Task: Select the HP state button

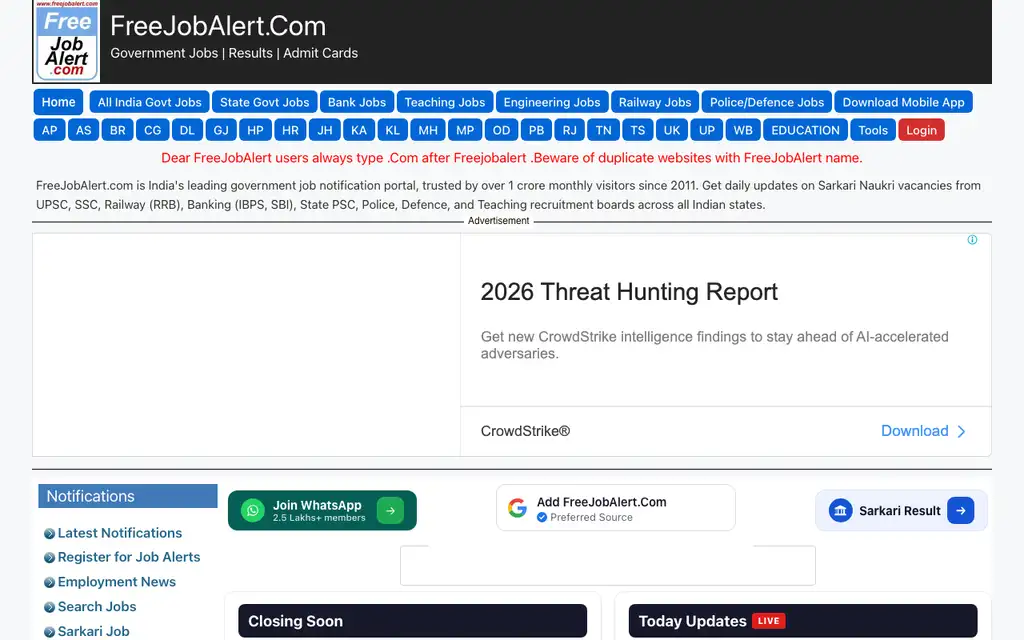Action: click(x=255, y=130)
